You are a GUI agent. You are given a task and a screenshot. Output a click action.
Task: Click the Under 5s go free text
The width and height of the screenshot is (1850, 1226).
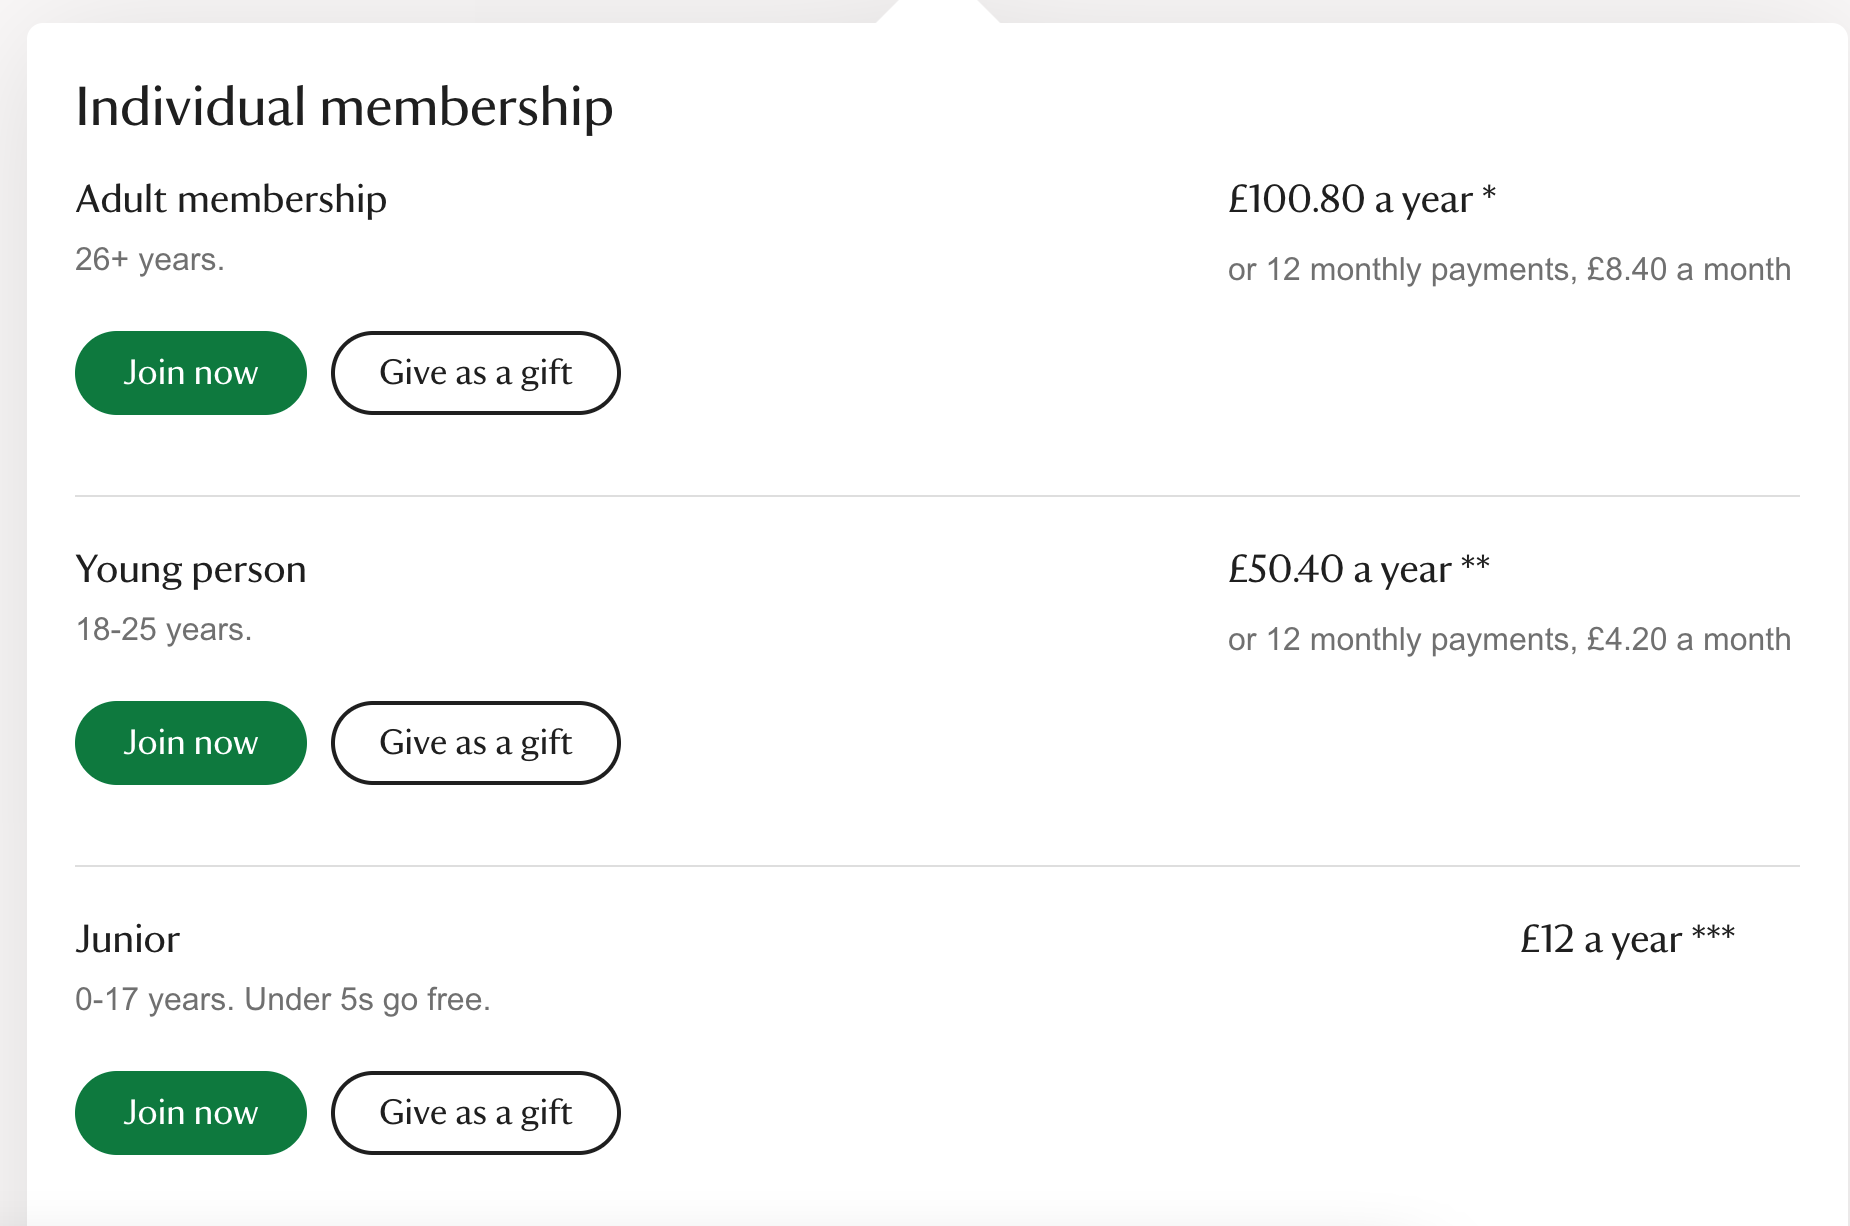(x=367, y=1000)
